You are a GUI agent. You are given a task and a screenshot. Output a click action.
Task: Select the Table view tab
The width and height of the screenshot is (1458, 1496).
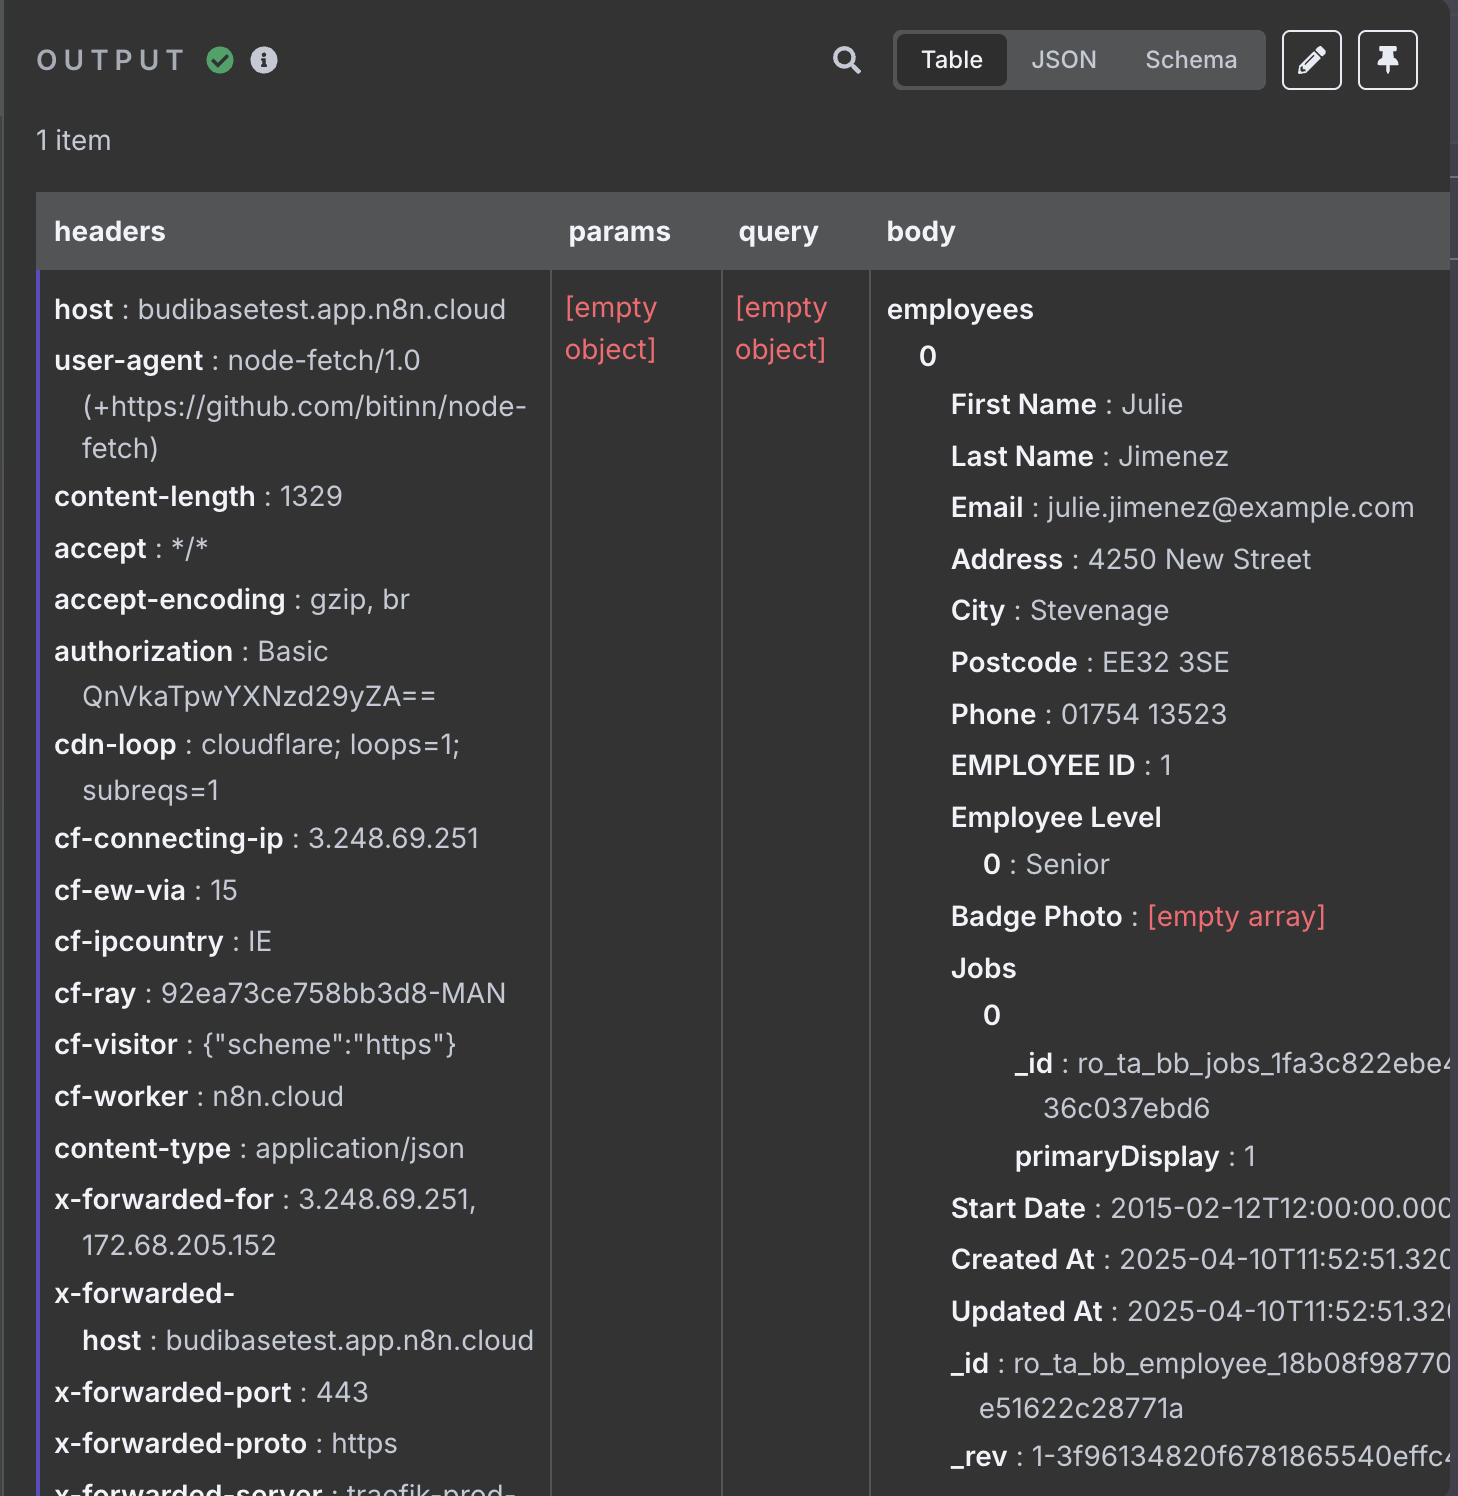pos(951,60)
